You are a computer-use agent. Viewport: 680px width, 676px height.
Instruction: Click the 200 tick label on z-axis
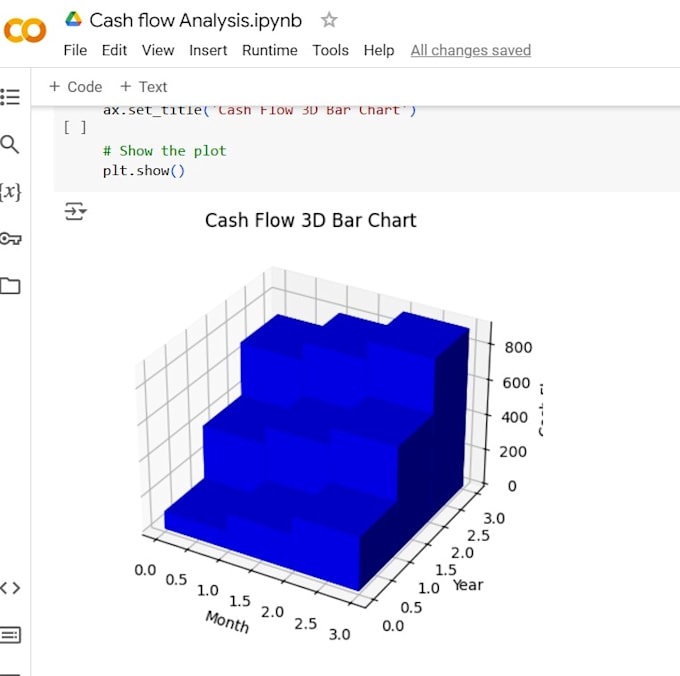[x=513, y=452]
